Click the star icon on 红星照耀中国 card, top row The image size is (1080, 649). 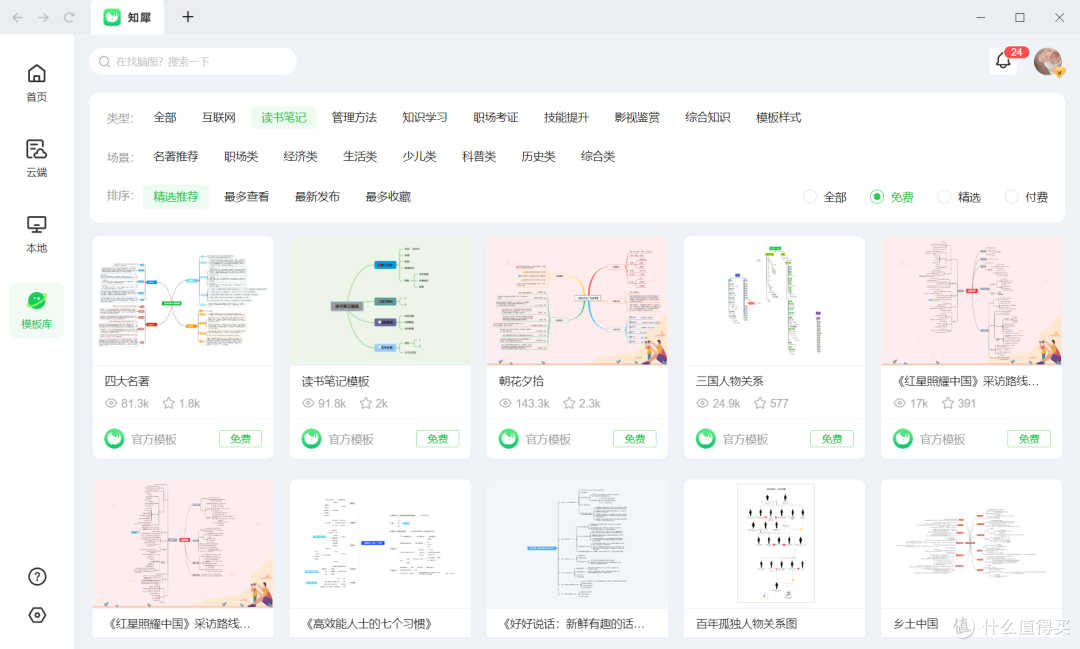948,403
